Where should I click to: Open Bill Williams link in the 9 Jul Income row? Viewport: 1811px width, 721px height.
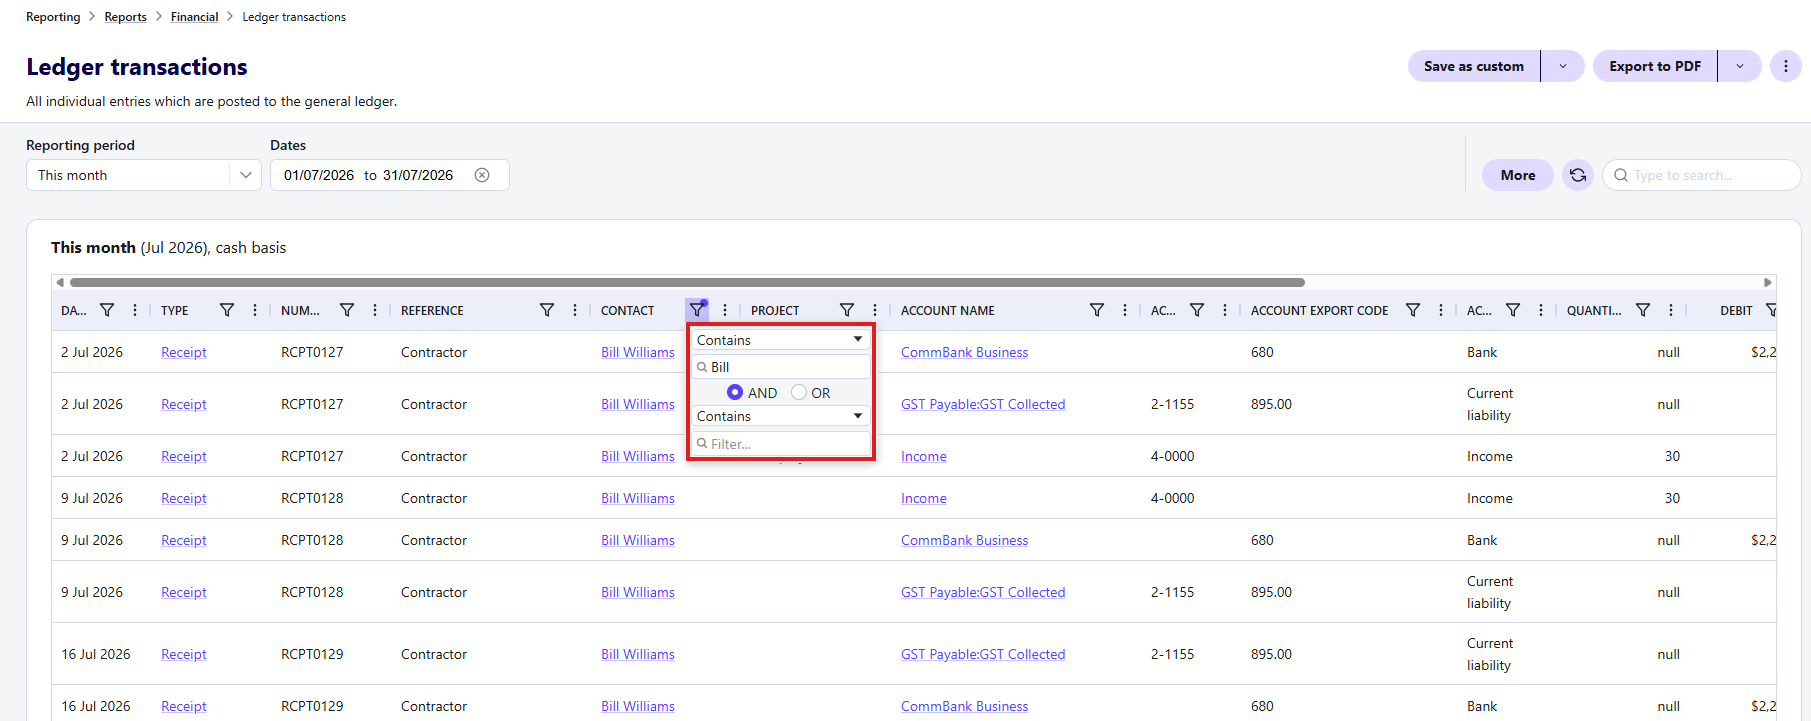pyautogui.click(x=638, y=498)
